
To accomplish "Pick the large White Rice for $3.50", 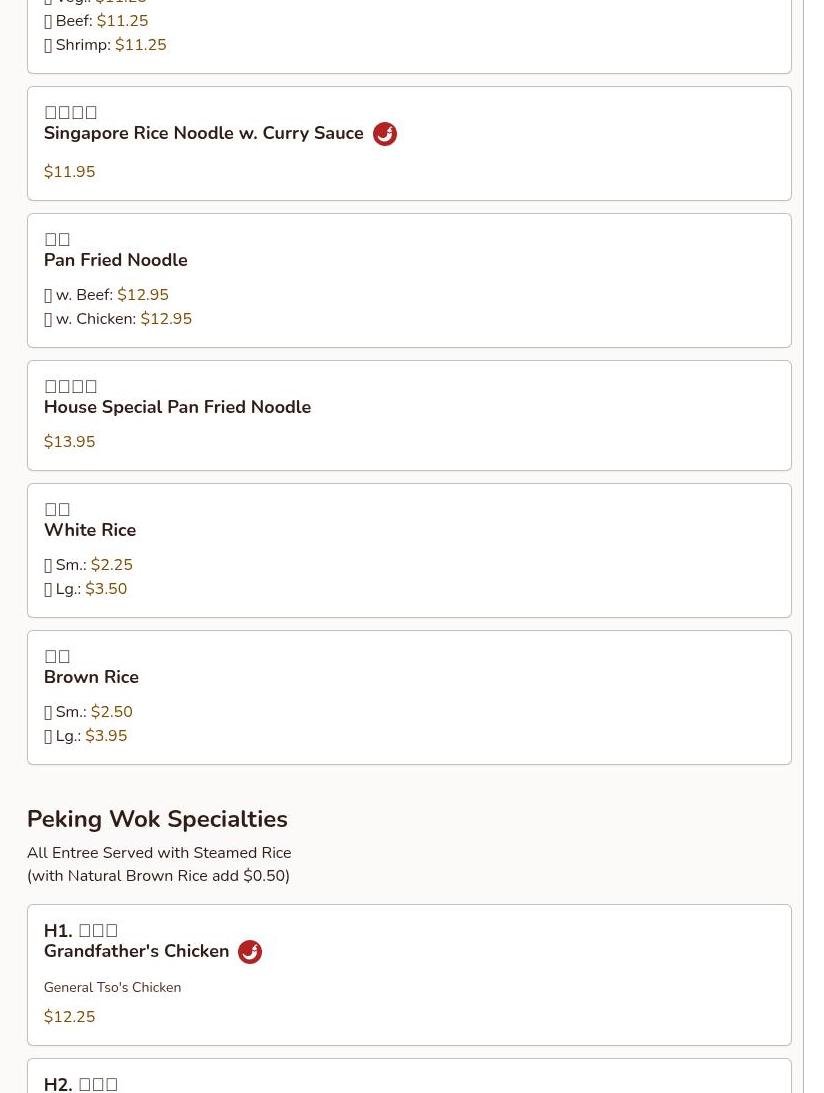I will (x=85, y=589).
